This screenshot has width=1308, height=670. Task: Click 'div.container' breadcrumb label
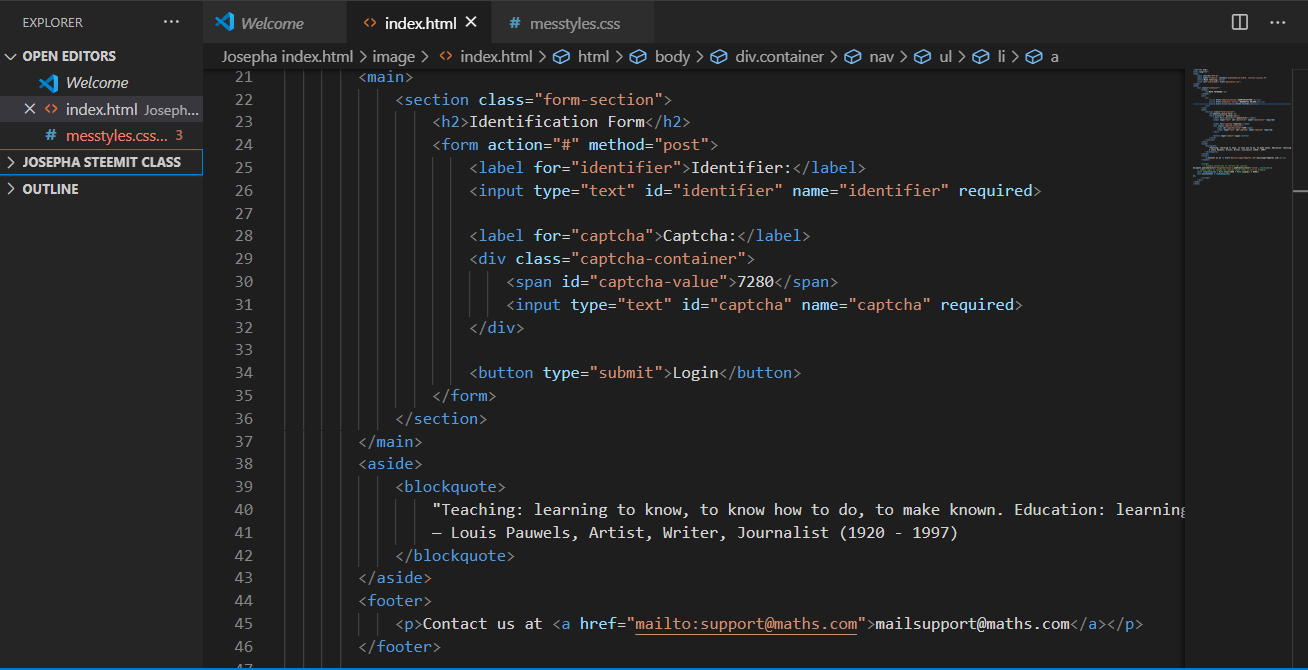point(780,57)
